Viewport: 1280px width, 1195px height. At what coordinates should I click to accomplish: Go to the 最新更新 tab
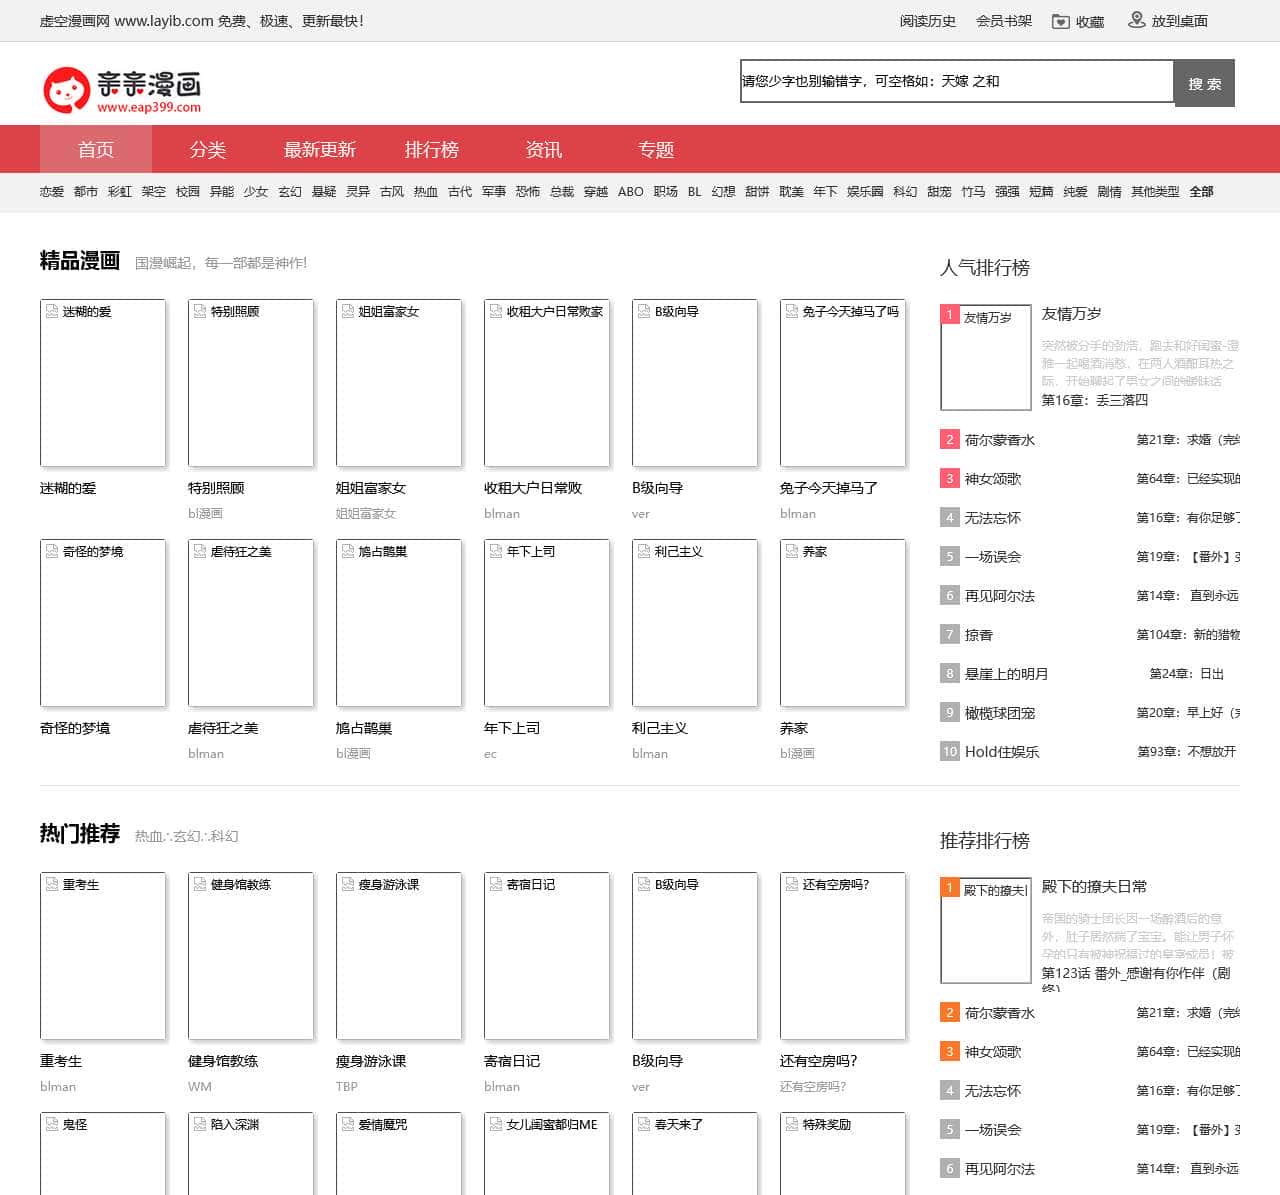click(320, 150)
